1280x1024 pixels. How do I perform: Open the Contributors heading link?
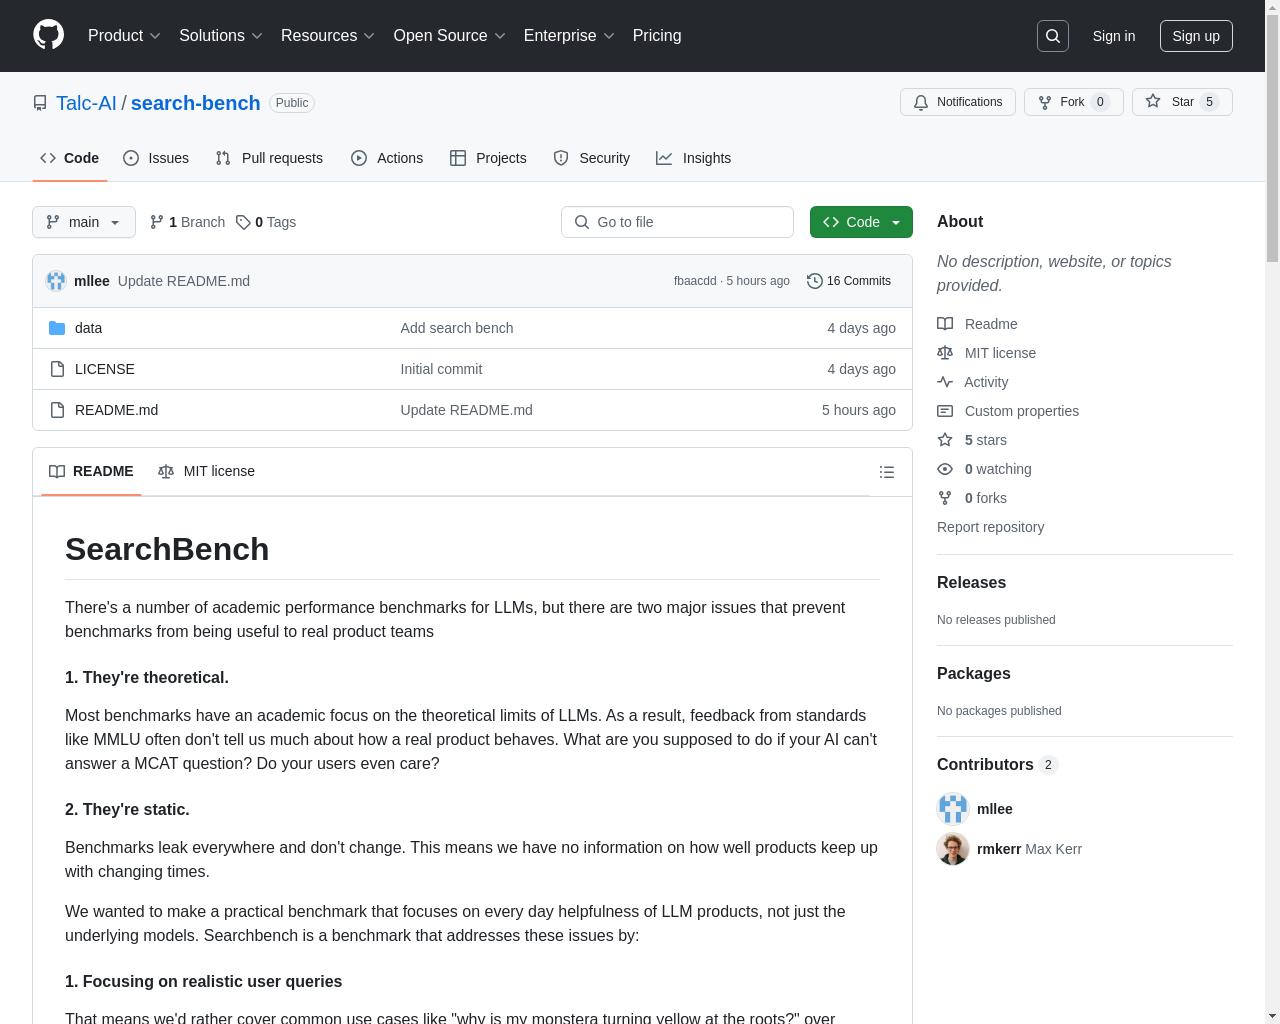pyautogui.click(x=997, y=765)
